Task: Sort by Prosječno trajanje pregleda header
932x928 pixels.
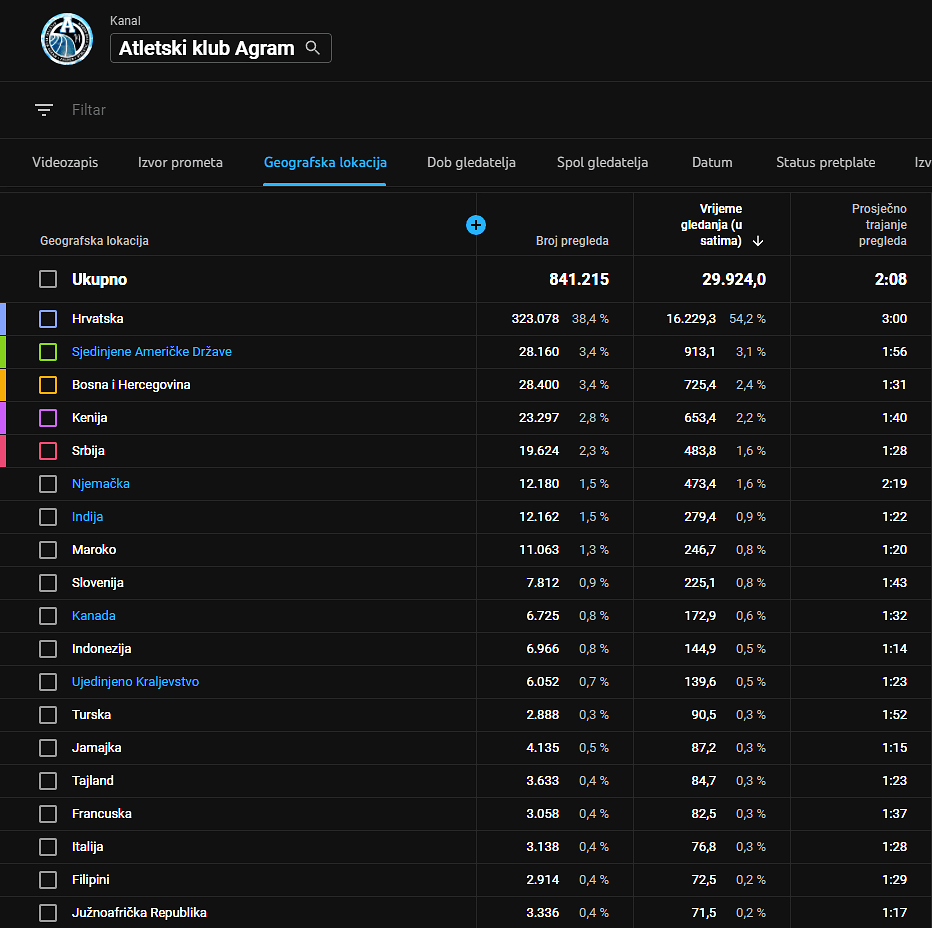Action: 878,225
